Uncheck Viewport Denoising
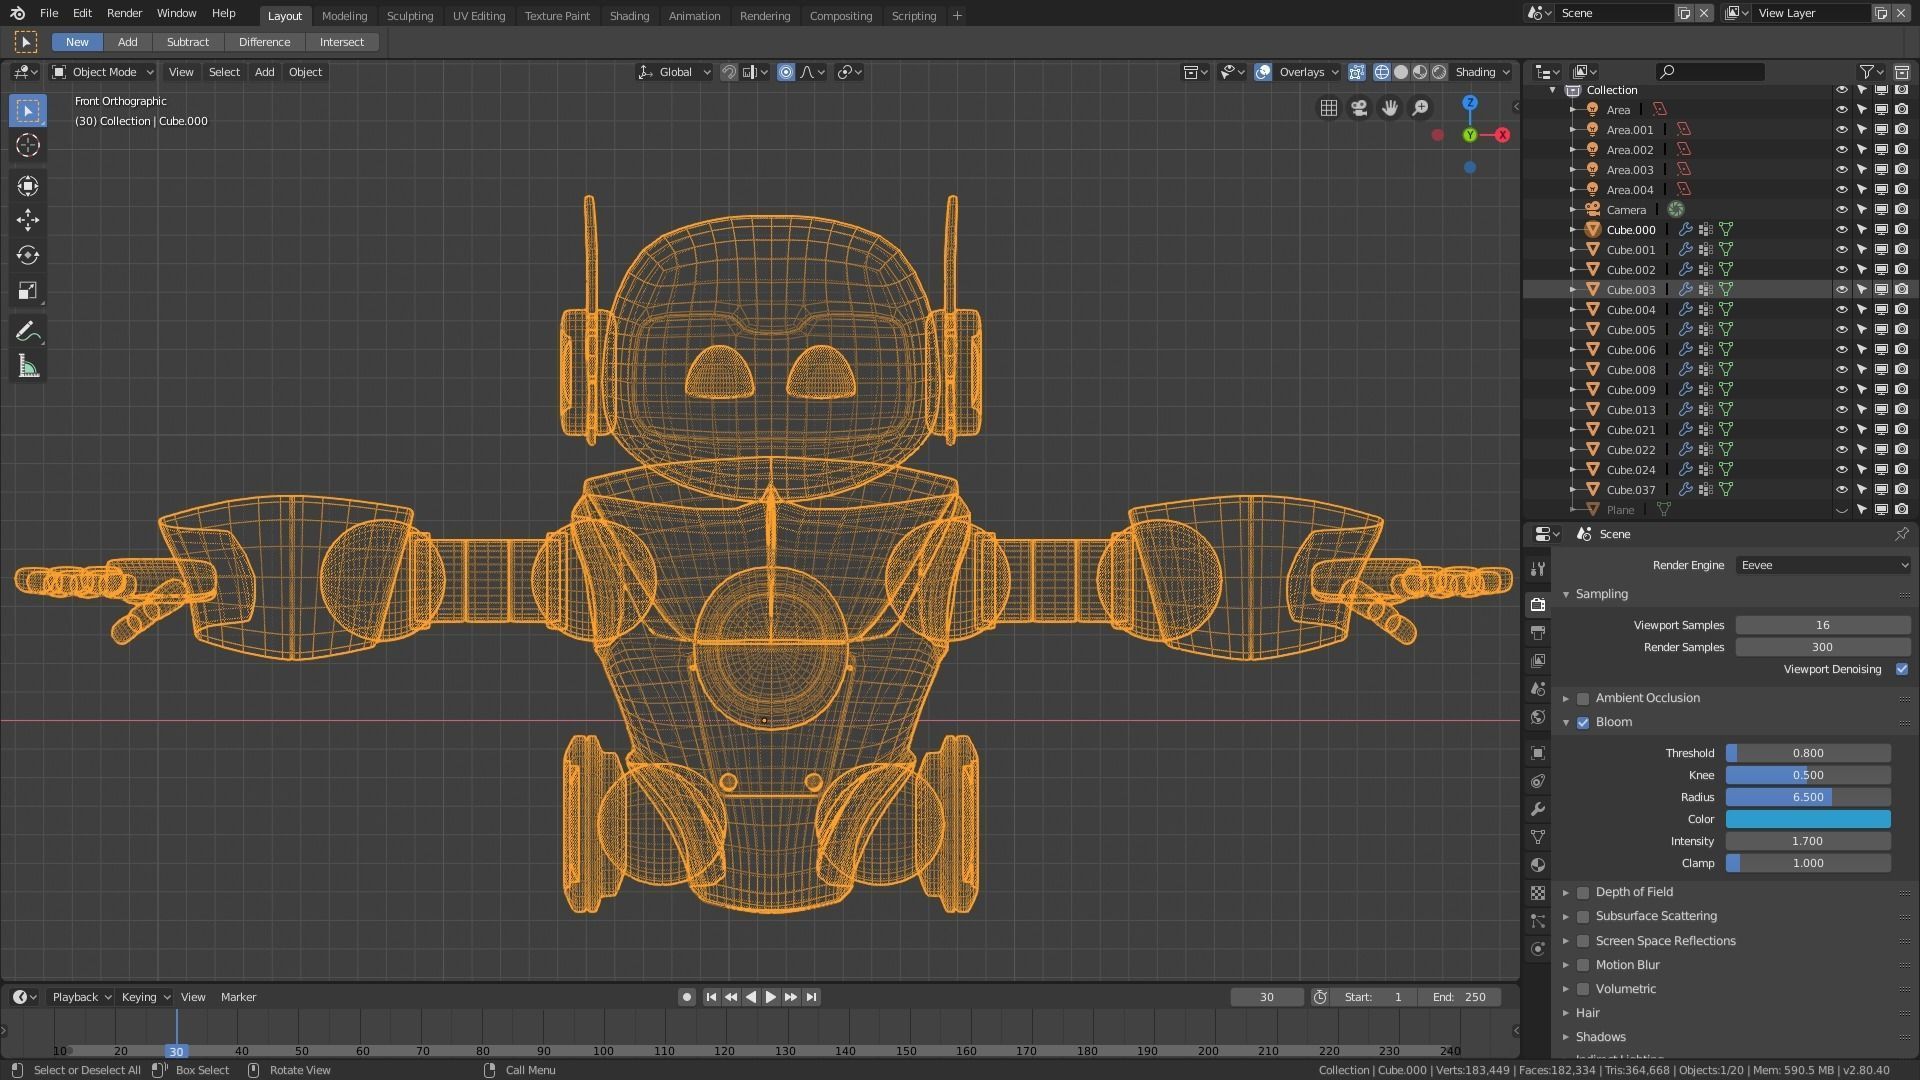 1901,670
